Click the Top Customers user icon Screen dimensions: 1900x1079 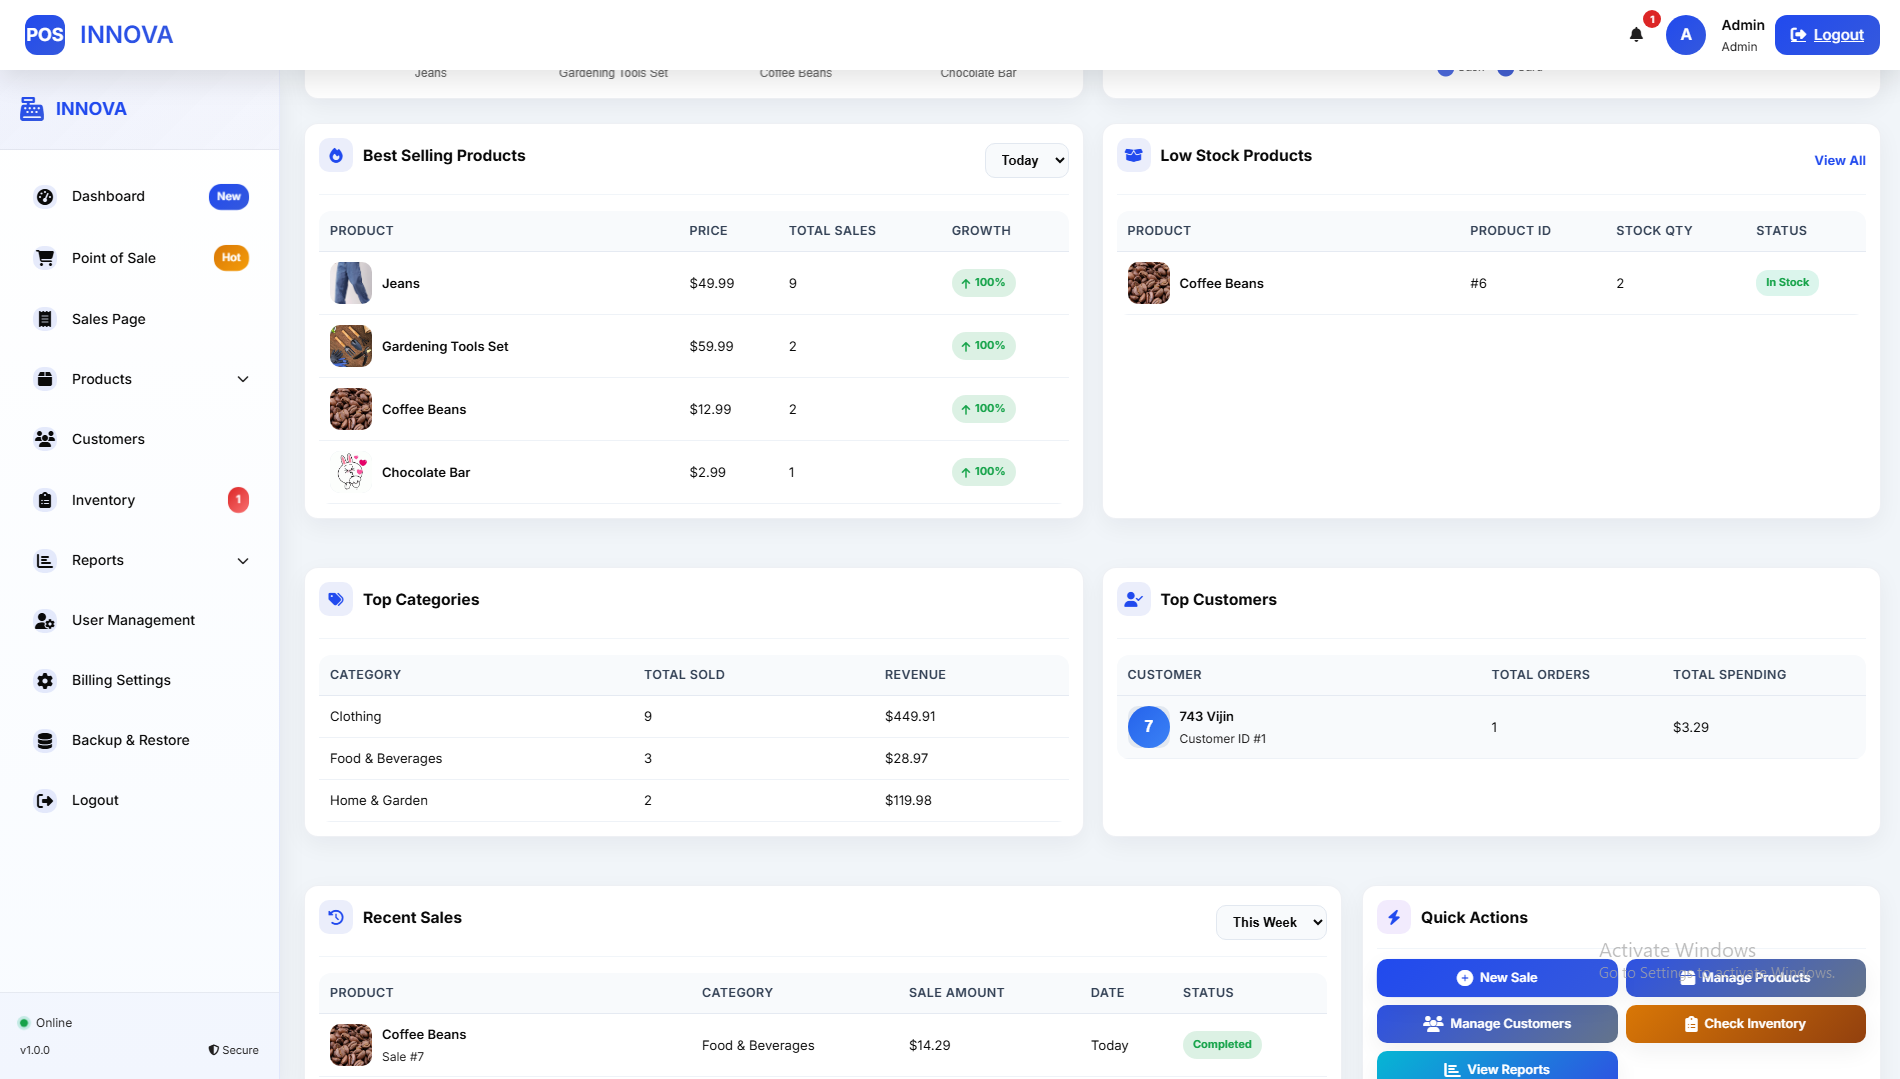(1133, 600)
